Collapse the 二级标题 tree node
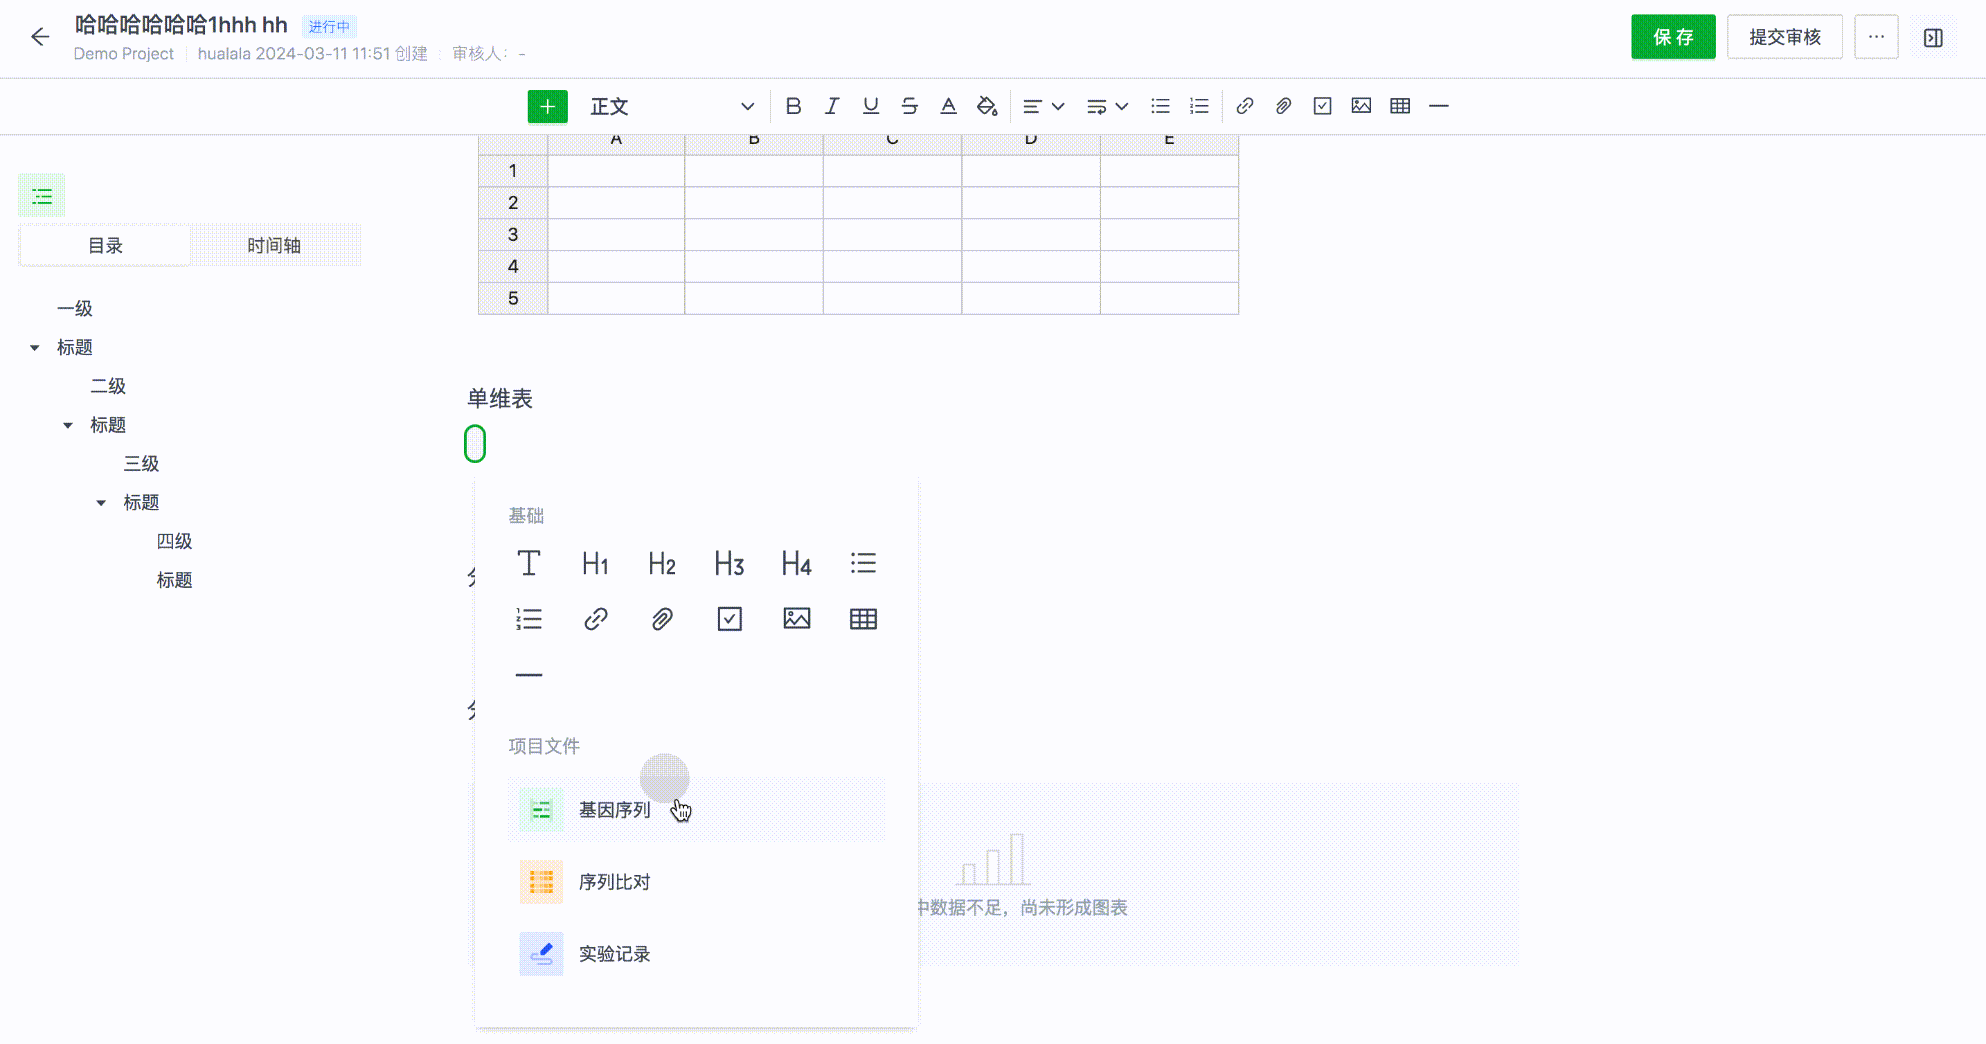 pyautogui.click(x=68, y=426)
